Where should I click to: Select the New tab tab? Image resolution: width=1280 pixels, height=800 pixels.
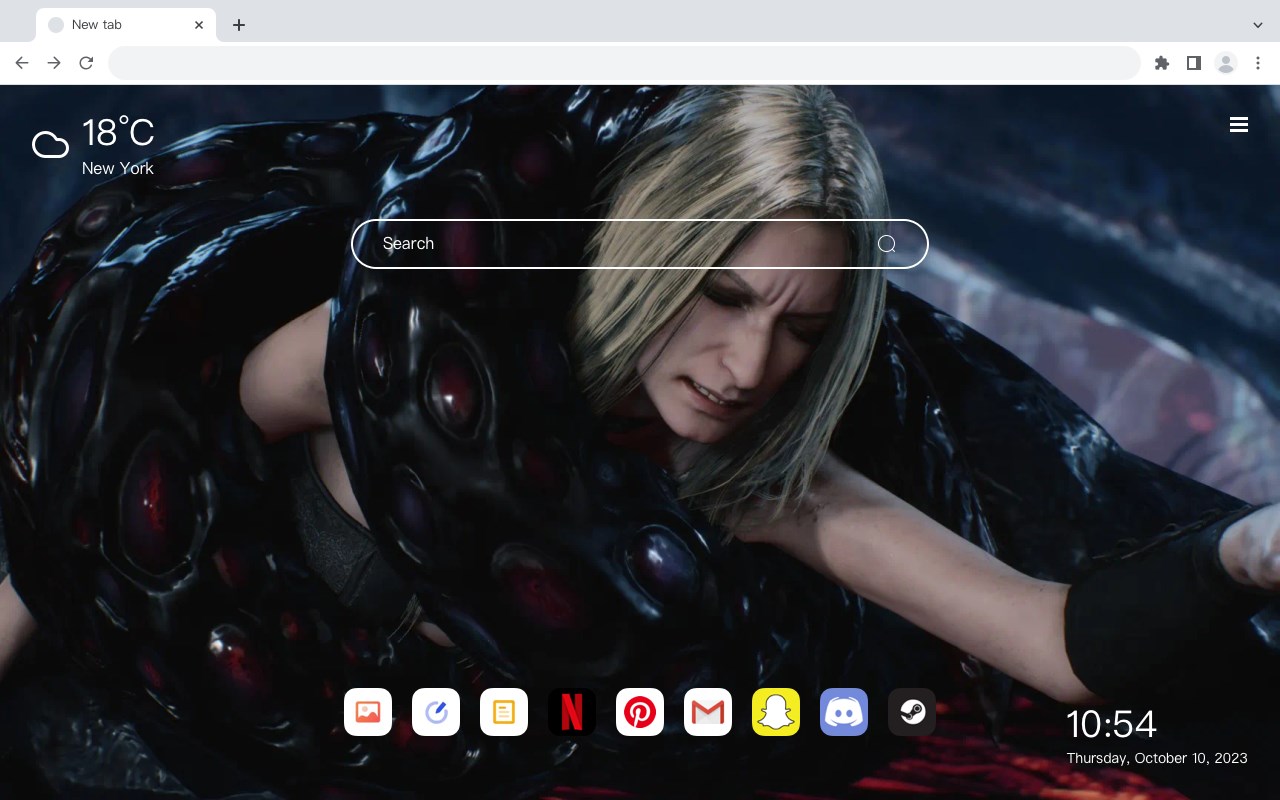(x=126, y=25)
